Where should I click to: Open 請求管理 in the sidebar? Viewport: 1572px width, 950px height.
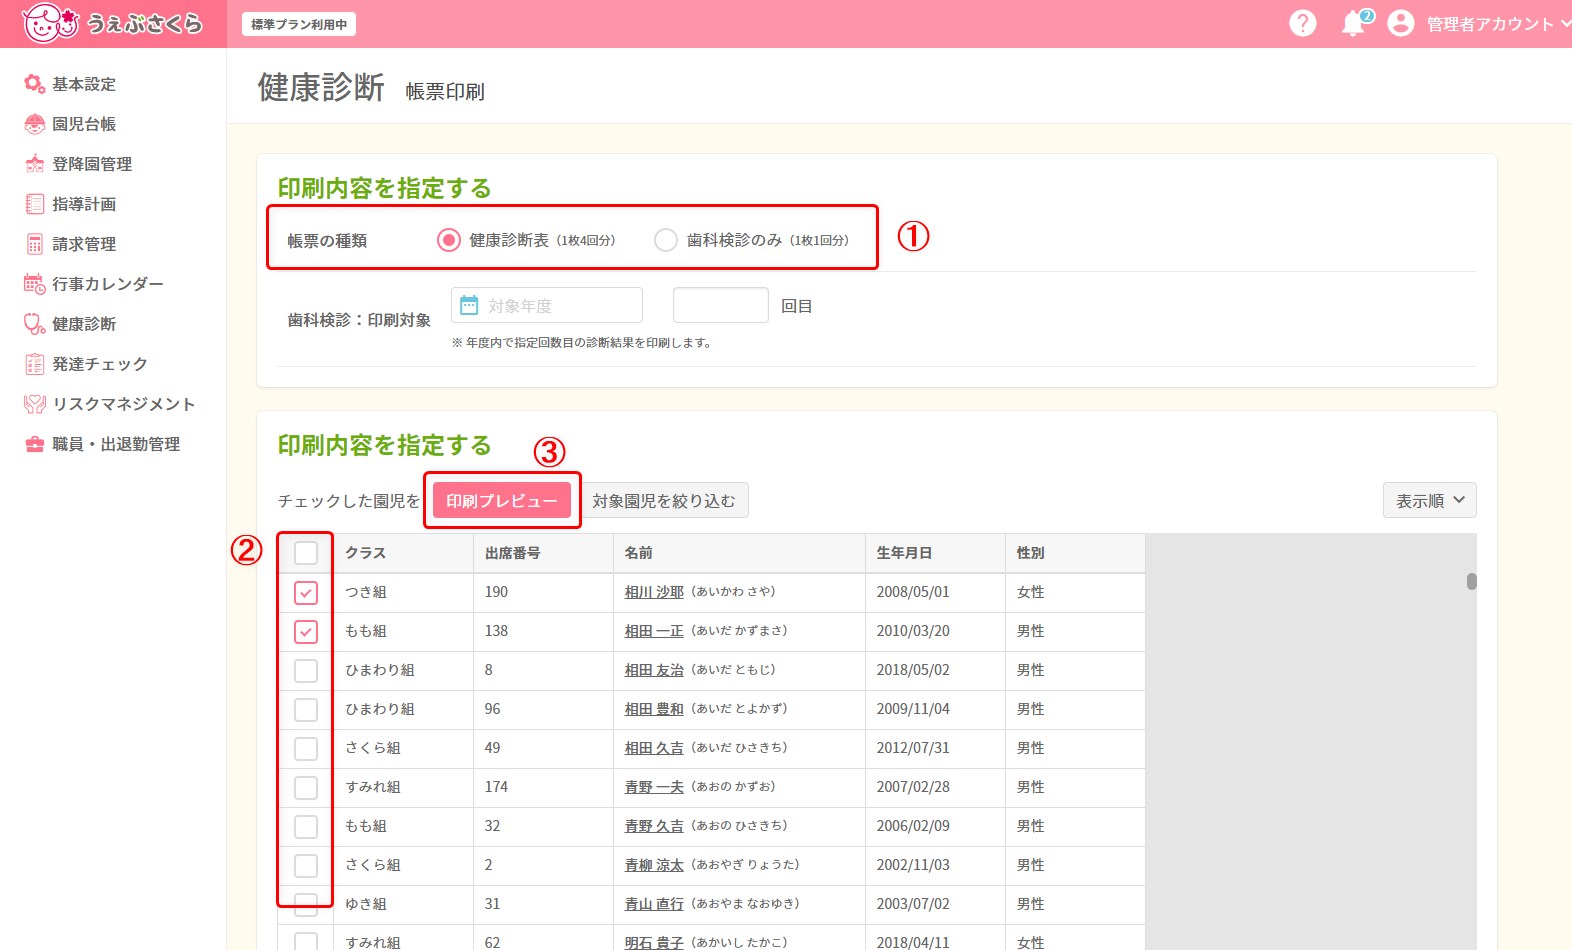[84, 244]
